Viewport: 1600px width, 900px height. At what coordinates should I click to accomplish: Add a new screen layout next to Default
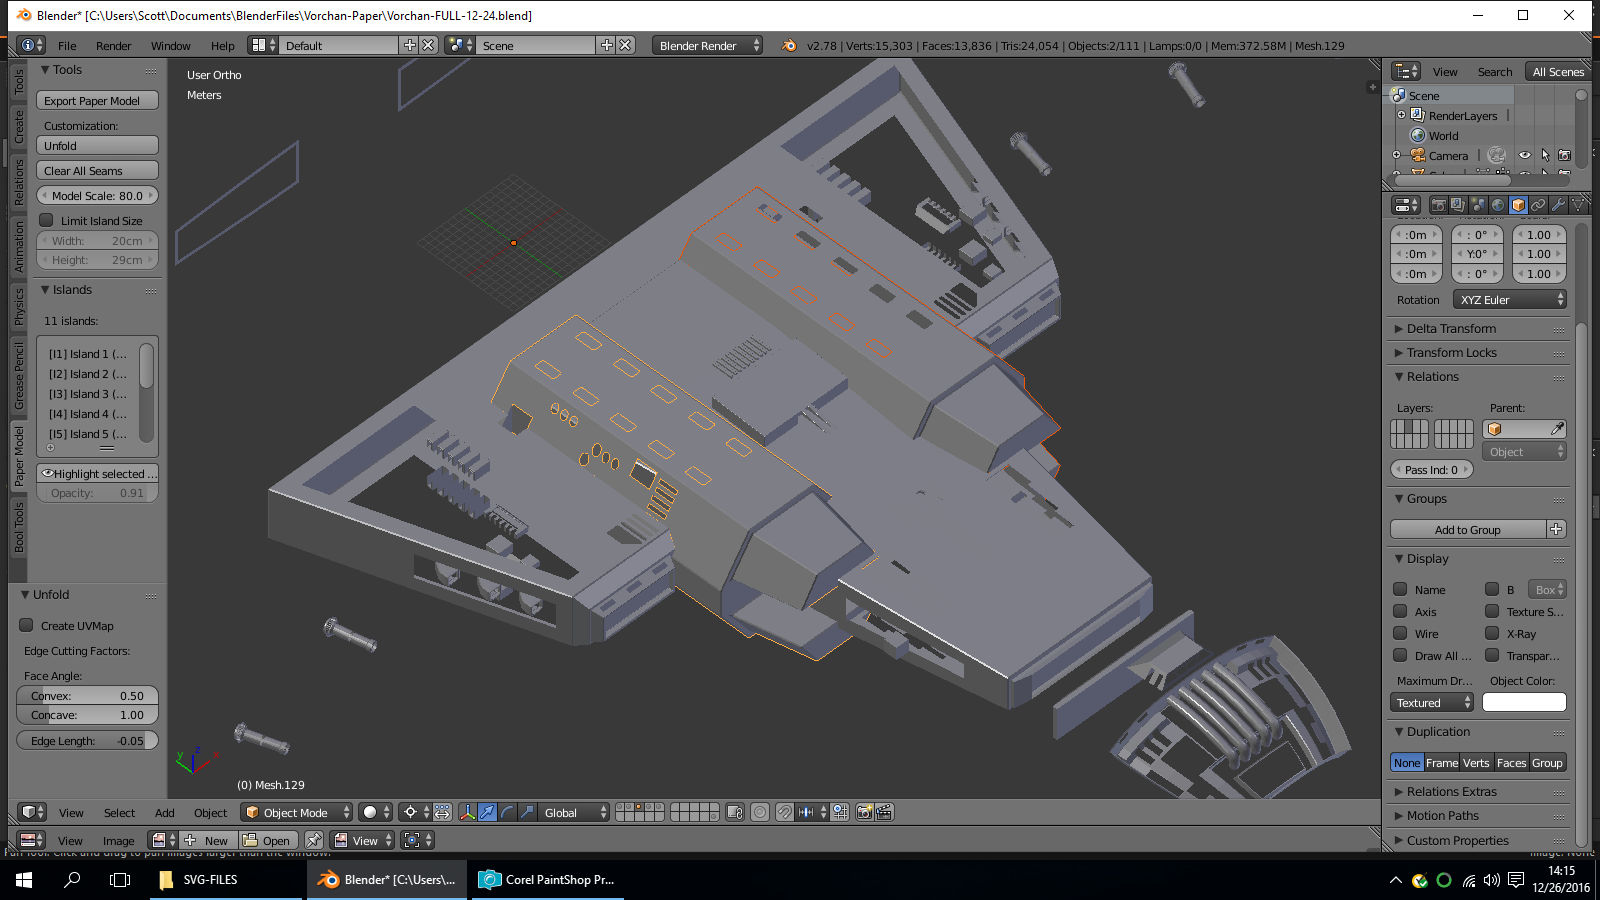click(409, 45)
